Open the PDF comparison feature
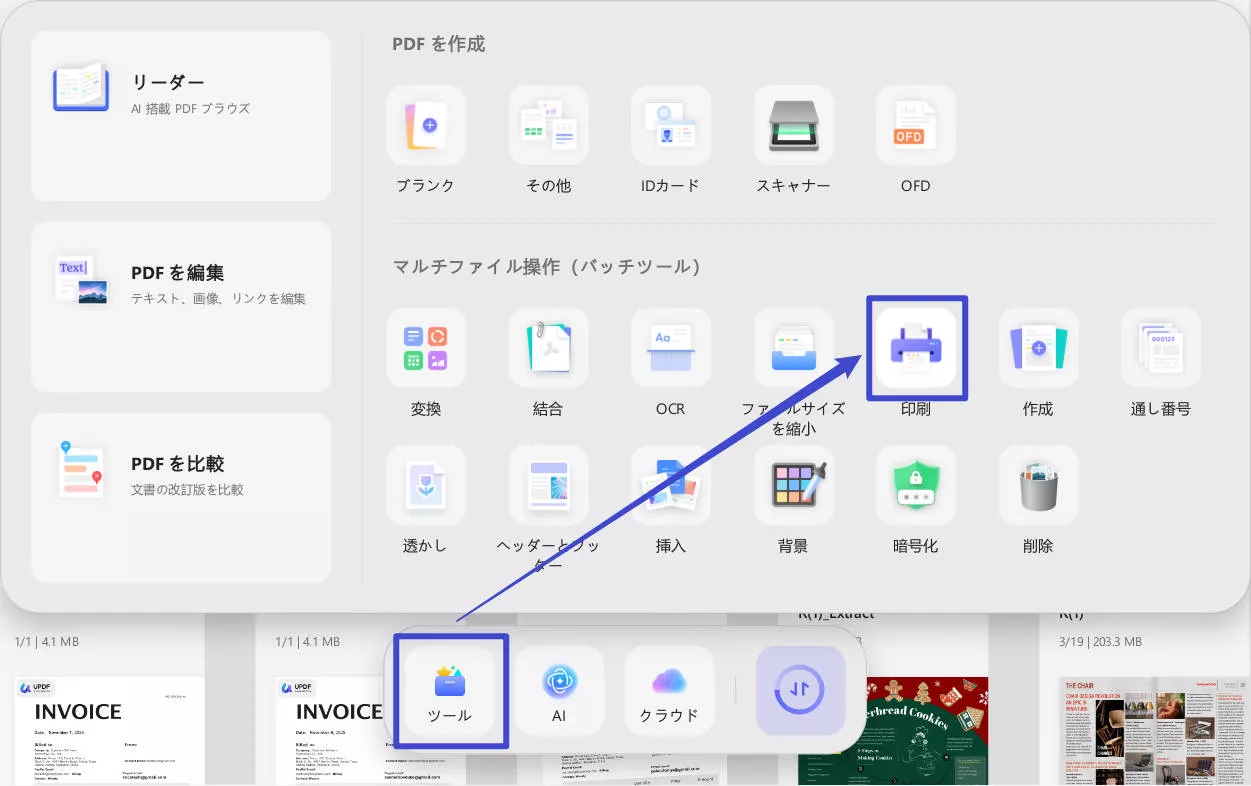1251x786 pixels. [180, 497]
